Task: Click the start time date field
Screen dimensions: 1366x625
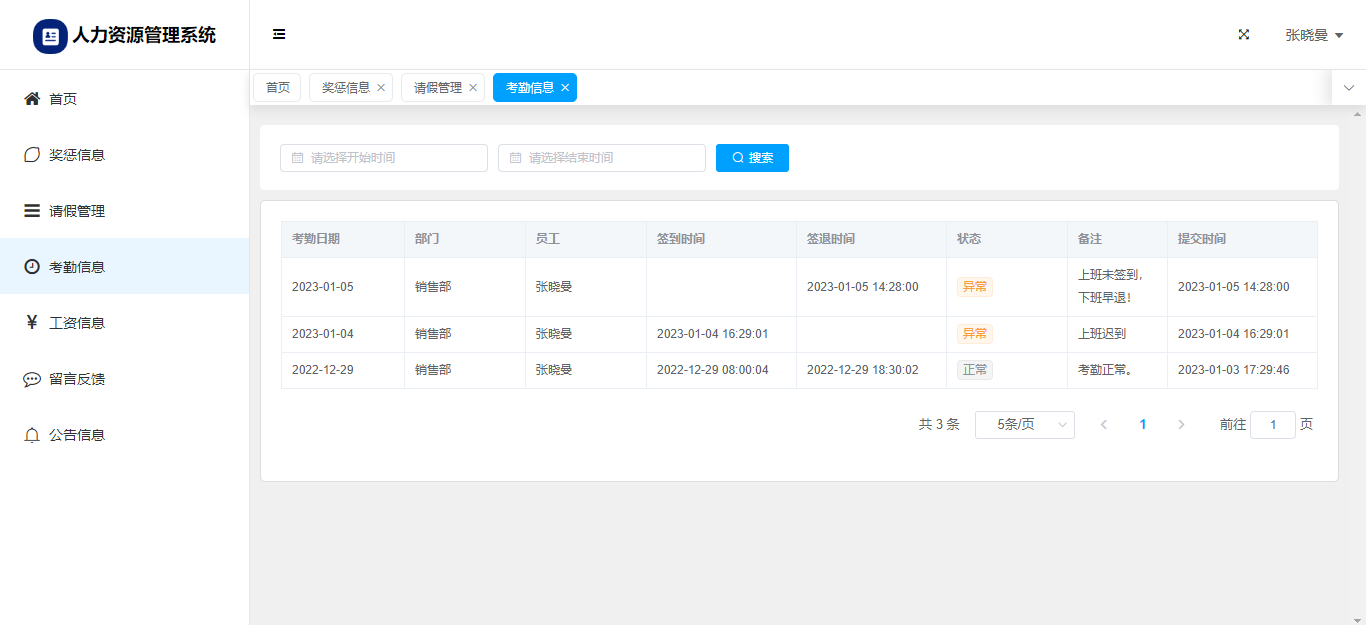Action: click(384, 158)
